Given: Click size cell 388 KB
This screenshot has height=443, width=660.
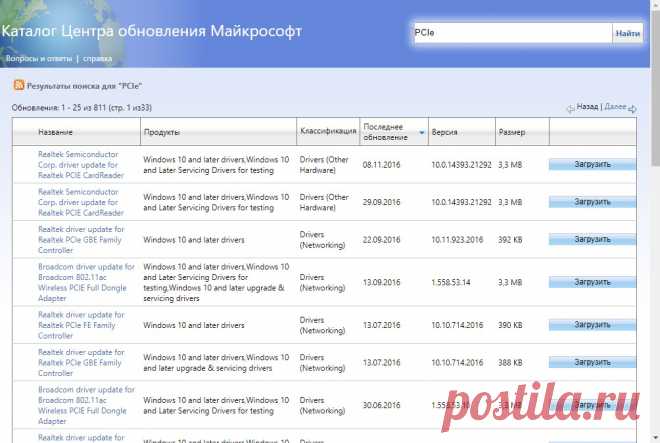Looking at the screenshot, I should click(510, 363).
